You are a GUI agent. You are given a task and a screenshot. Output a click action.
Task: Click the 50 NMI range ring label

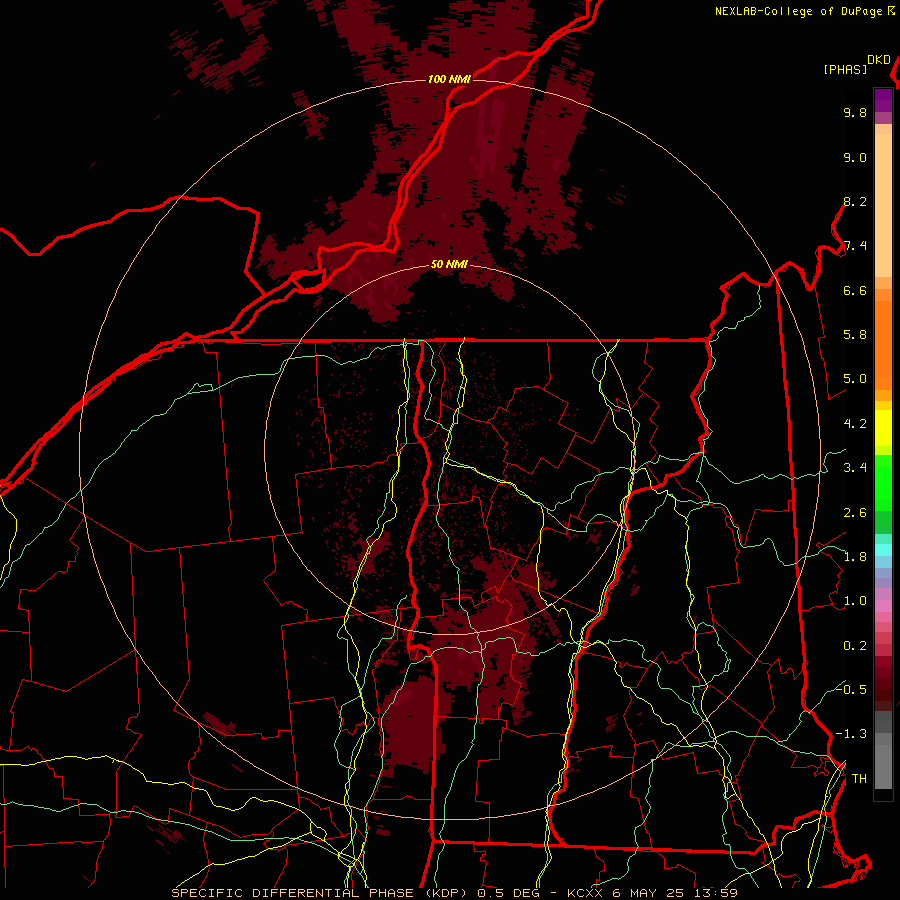pos(449,265)
